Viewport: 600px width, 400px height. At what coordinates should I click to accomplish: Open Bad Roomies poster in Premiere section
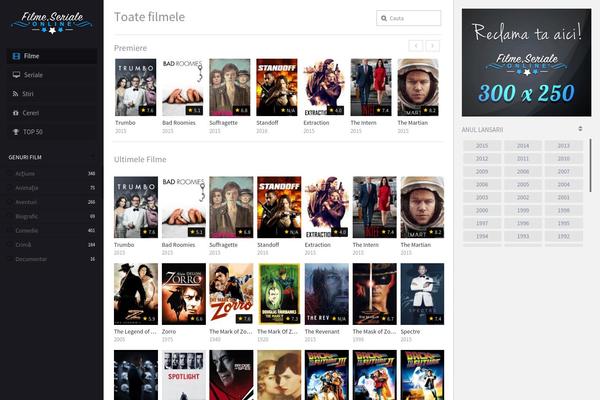pos(183,87)
